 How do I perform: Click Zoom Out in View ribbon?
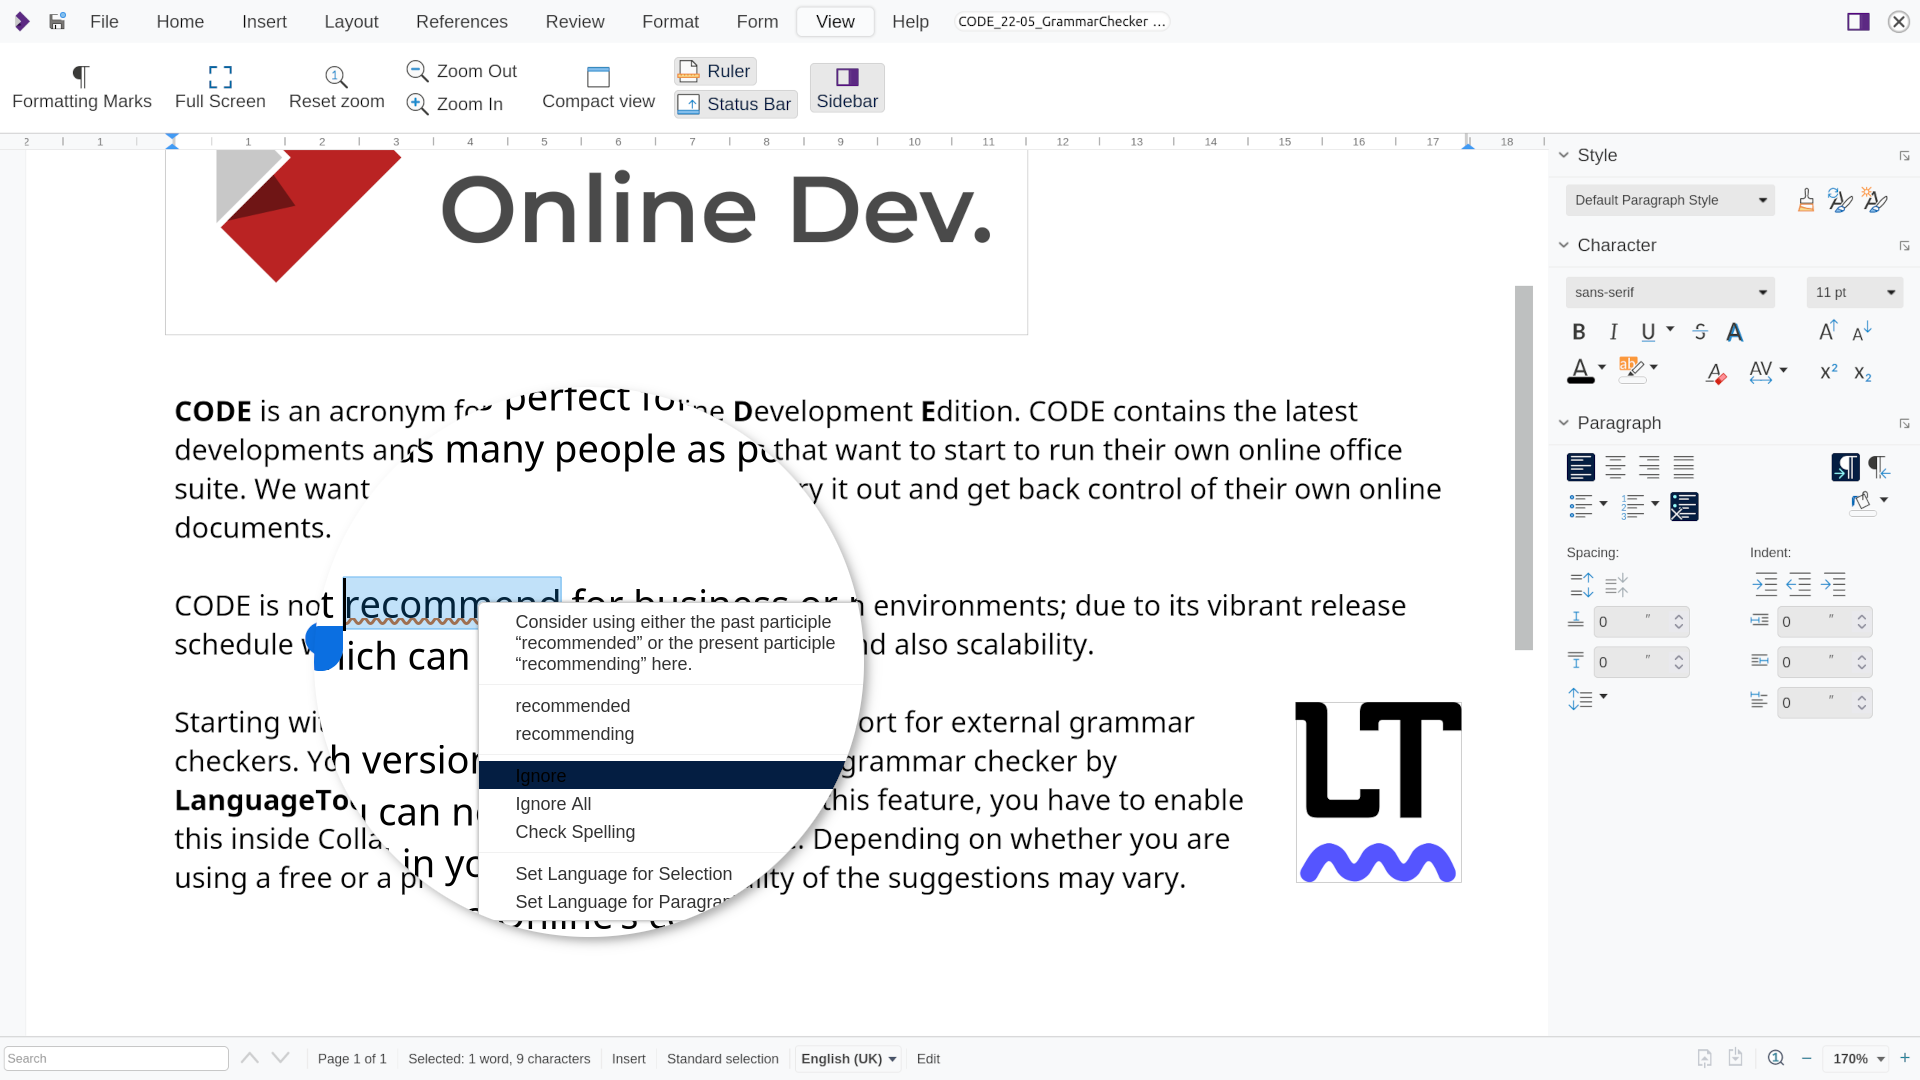pos(462,71)
